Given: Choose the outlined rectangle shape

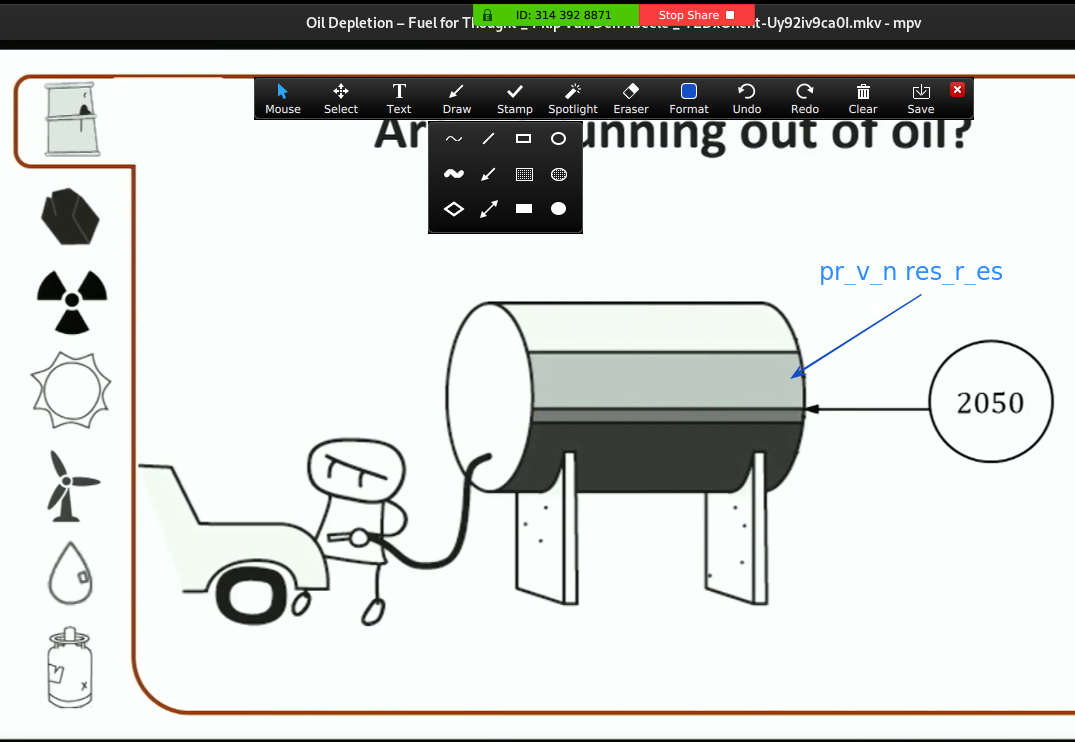Looking at the screenshot, I should click(523, 139).
